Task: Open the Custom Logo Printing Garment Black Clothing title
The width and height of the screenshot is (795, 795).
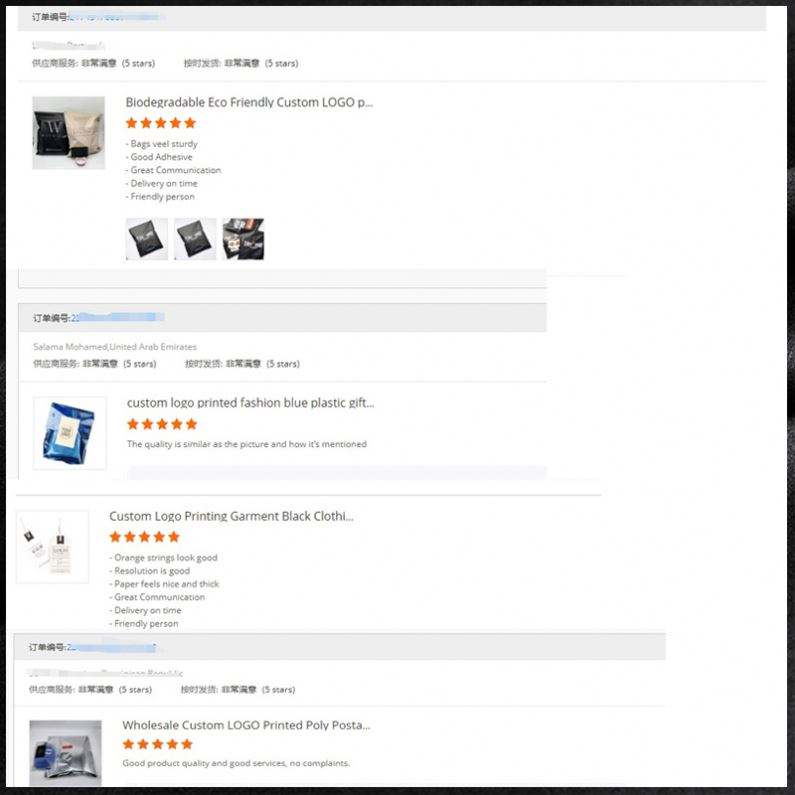Action: point(231,516)
